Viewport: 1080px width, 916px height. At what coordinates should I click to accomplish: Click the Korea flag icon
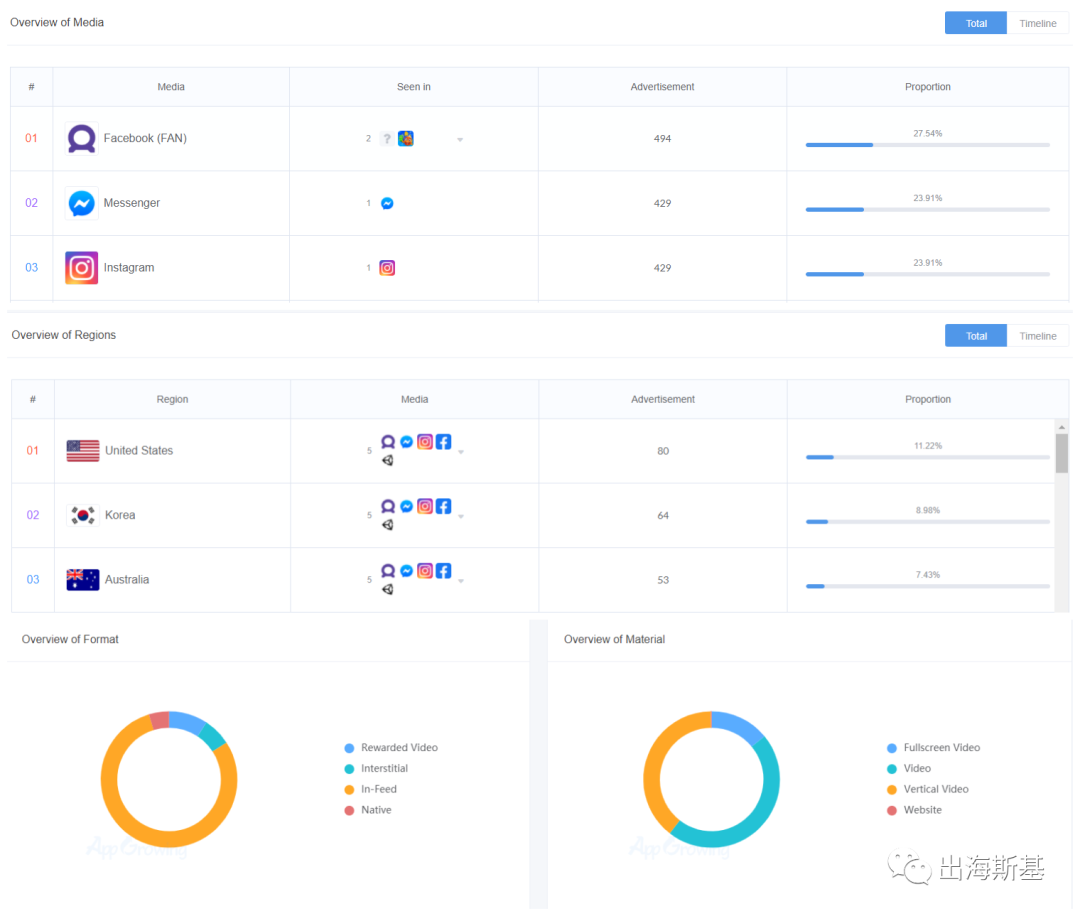(83, 515)
